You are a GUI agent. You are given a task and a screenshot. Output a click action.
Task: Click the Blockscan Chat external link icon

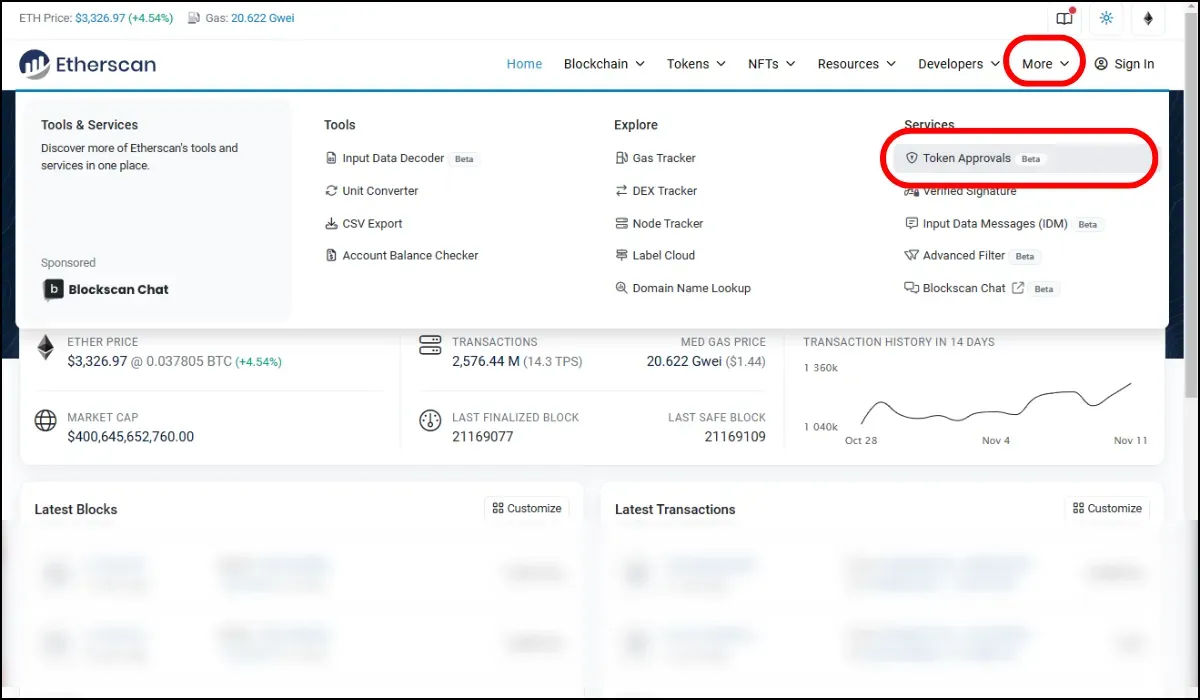point(1018,288)
